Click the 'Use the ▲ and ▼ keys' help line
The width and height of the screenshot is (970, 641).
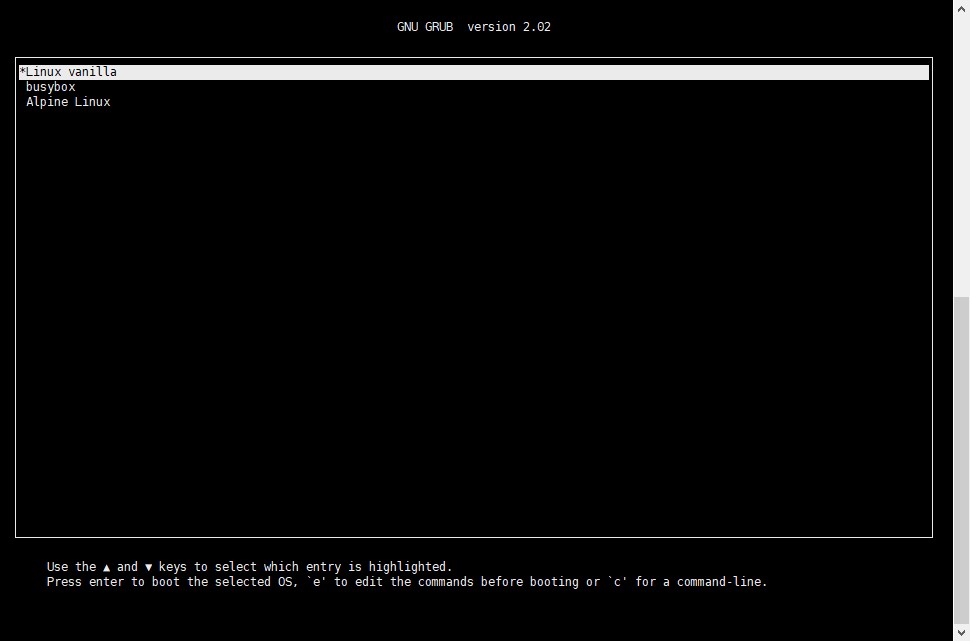(x=249, y=567)
